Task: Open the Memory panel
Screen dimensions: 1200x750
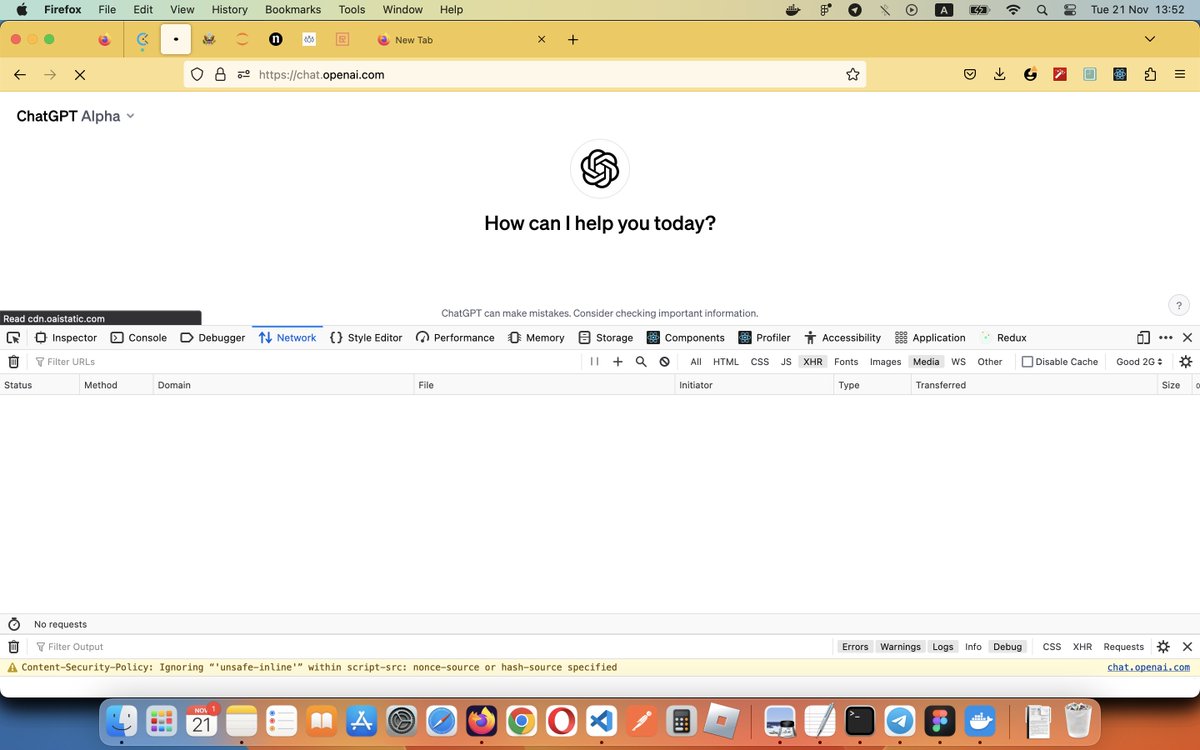Action: point(536,338)
